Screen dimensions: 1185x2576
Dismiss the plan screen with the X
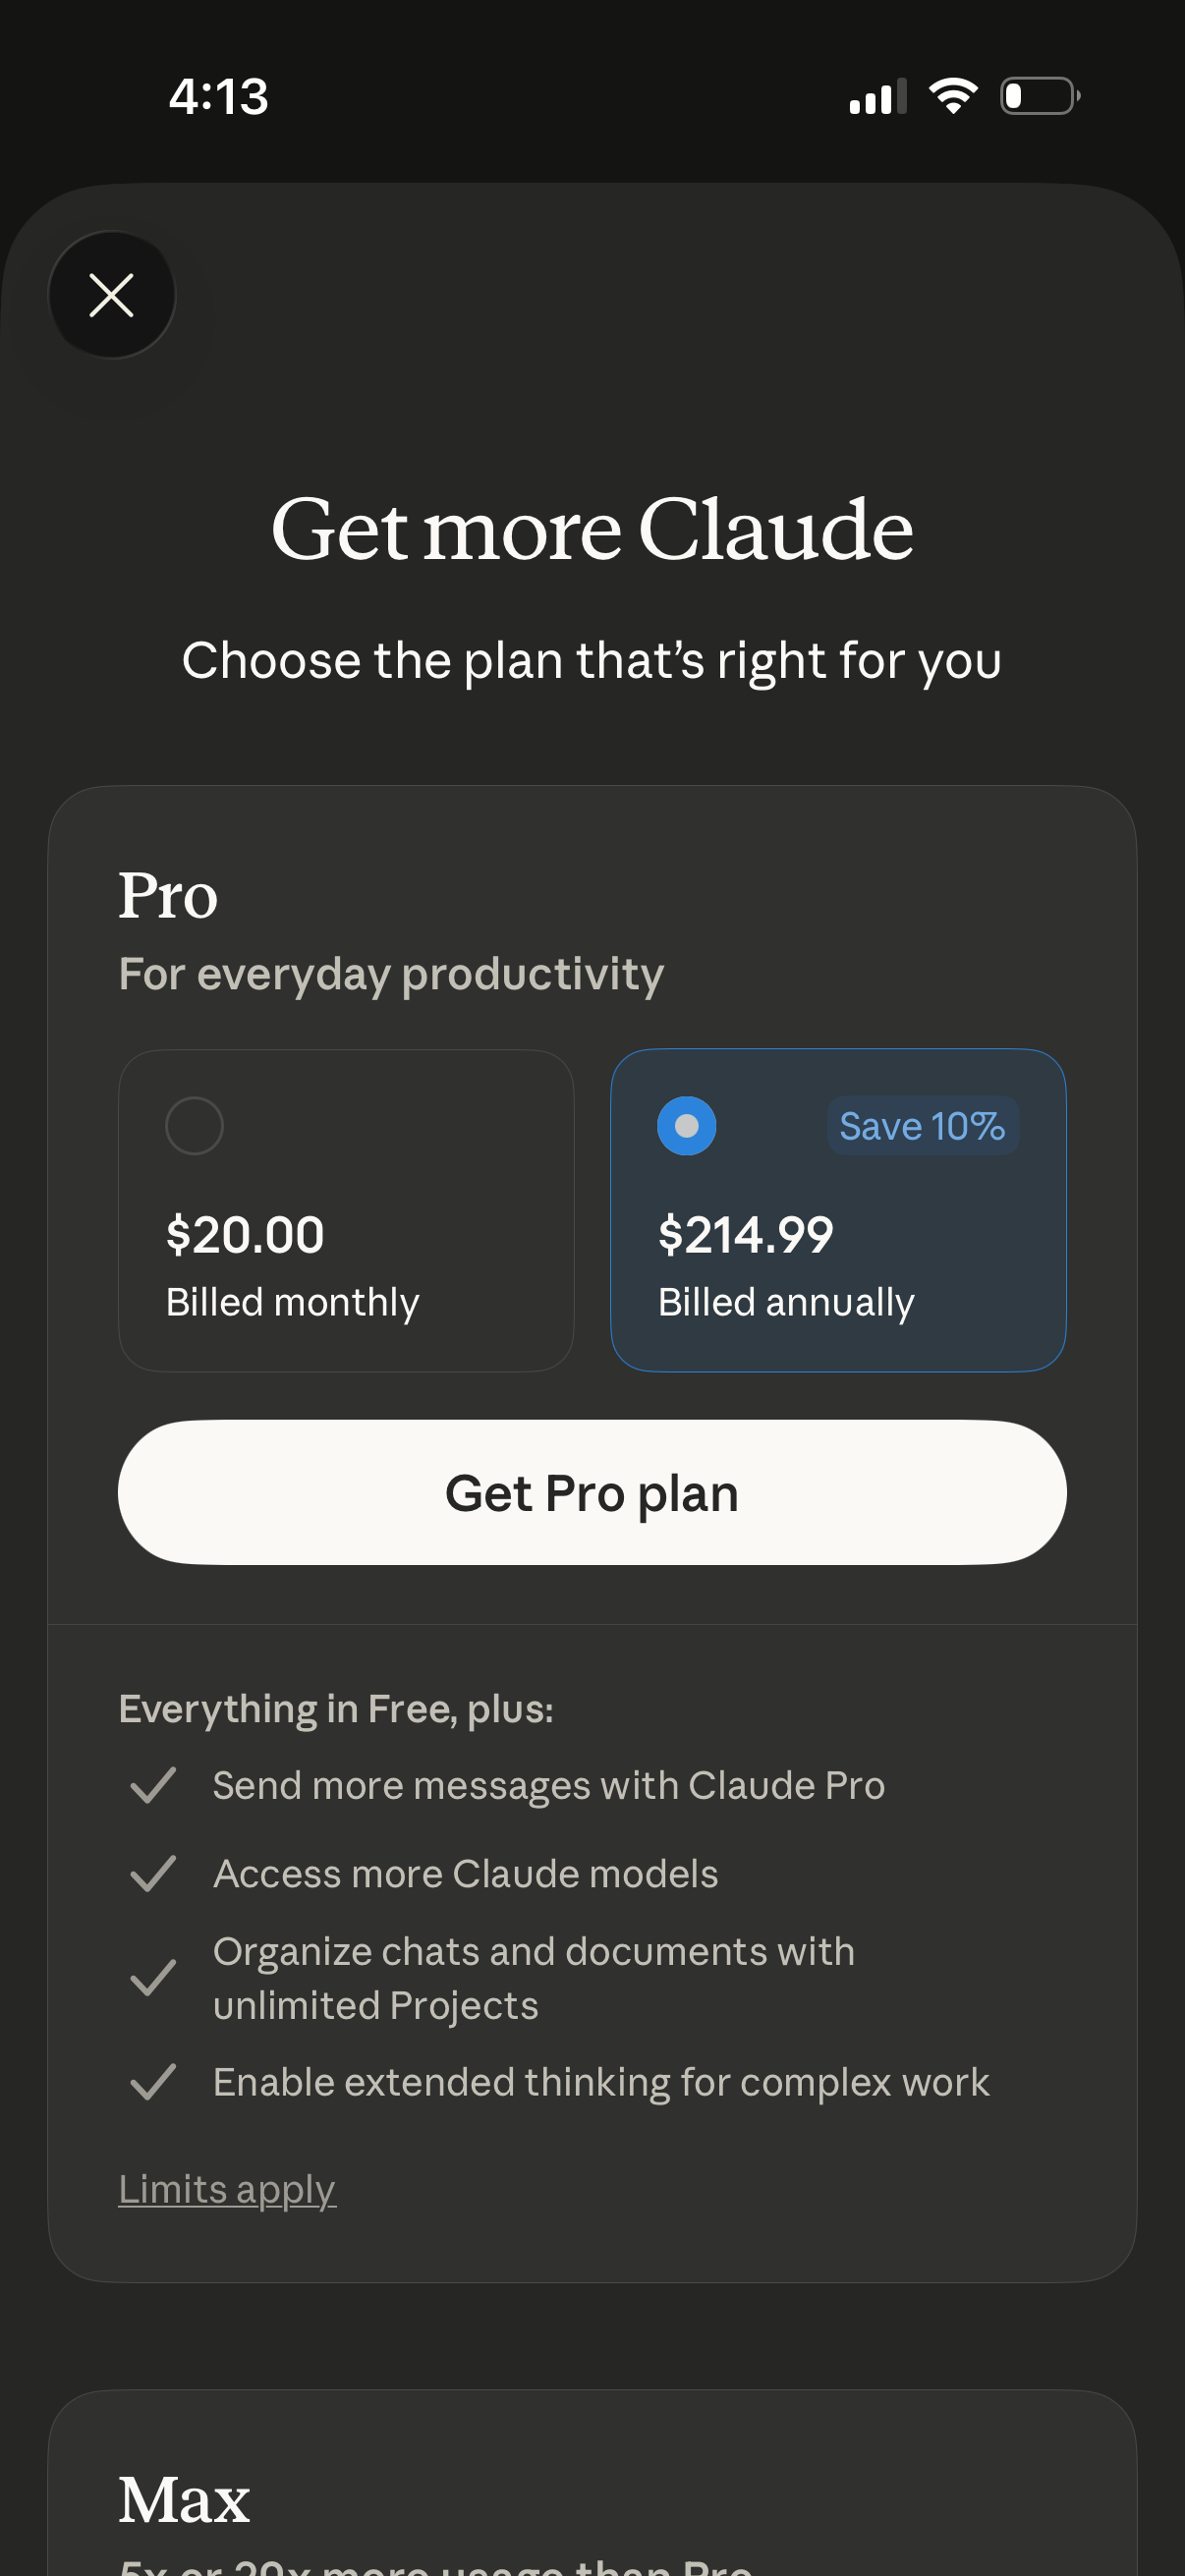point(112,295)
